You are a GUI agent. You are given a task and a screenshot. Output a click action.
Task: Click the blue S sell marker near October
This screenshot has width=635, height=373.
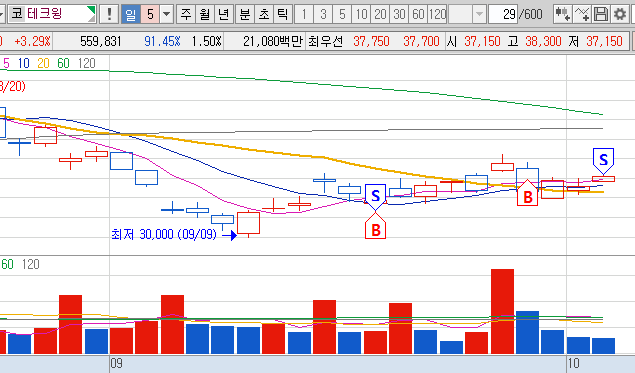click(x=603, y=160)
